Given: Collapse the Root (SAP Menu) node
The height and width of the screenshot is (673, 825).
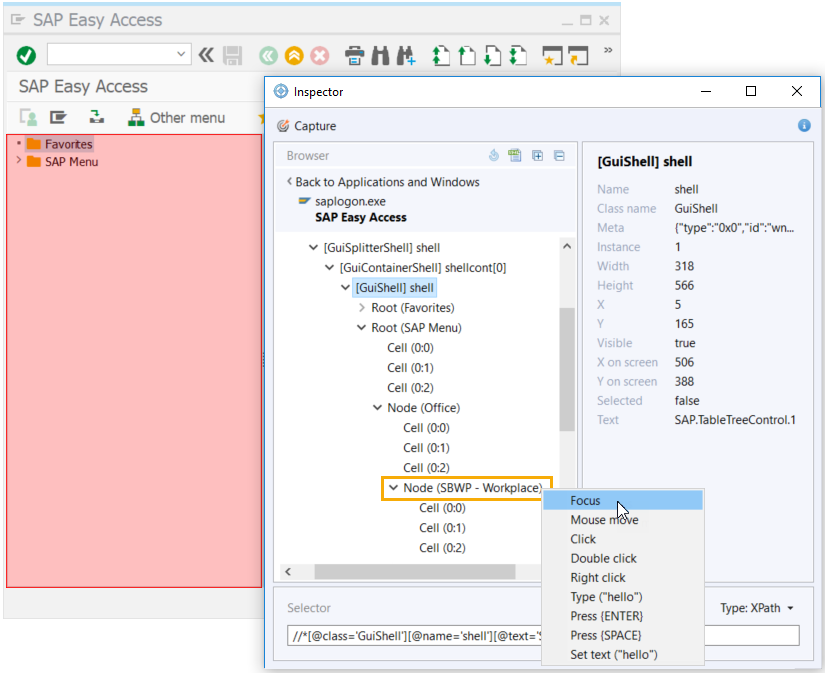Looking at the screenshot, I should [x=361, y=327].
